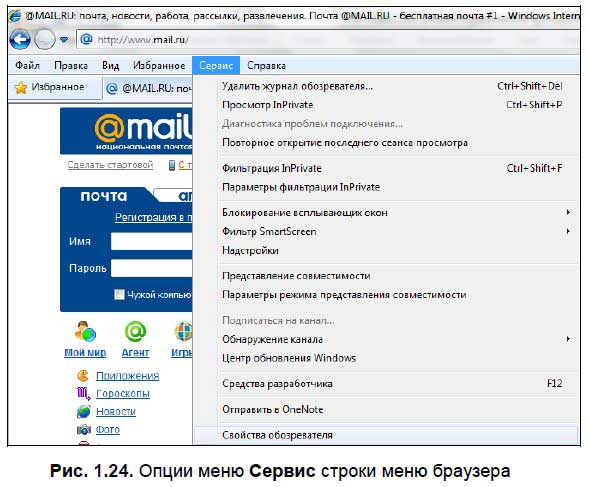Open the Справка menu
Image resolution: width=589 pixels, height=487 pixels.
266,66
